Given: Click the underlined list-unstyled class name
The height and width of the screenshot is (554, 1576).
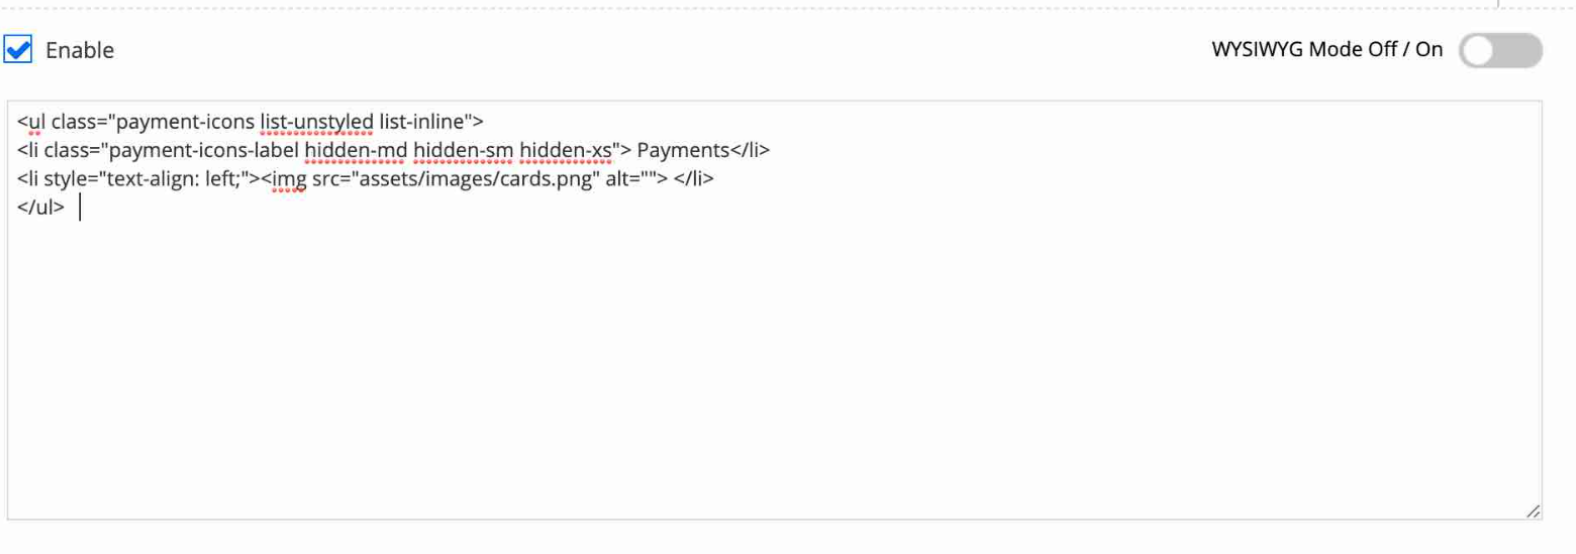Looking at the screenshot, I should [316, 122].
